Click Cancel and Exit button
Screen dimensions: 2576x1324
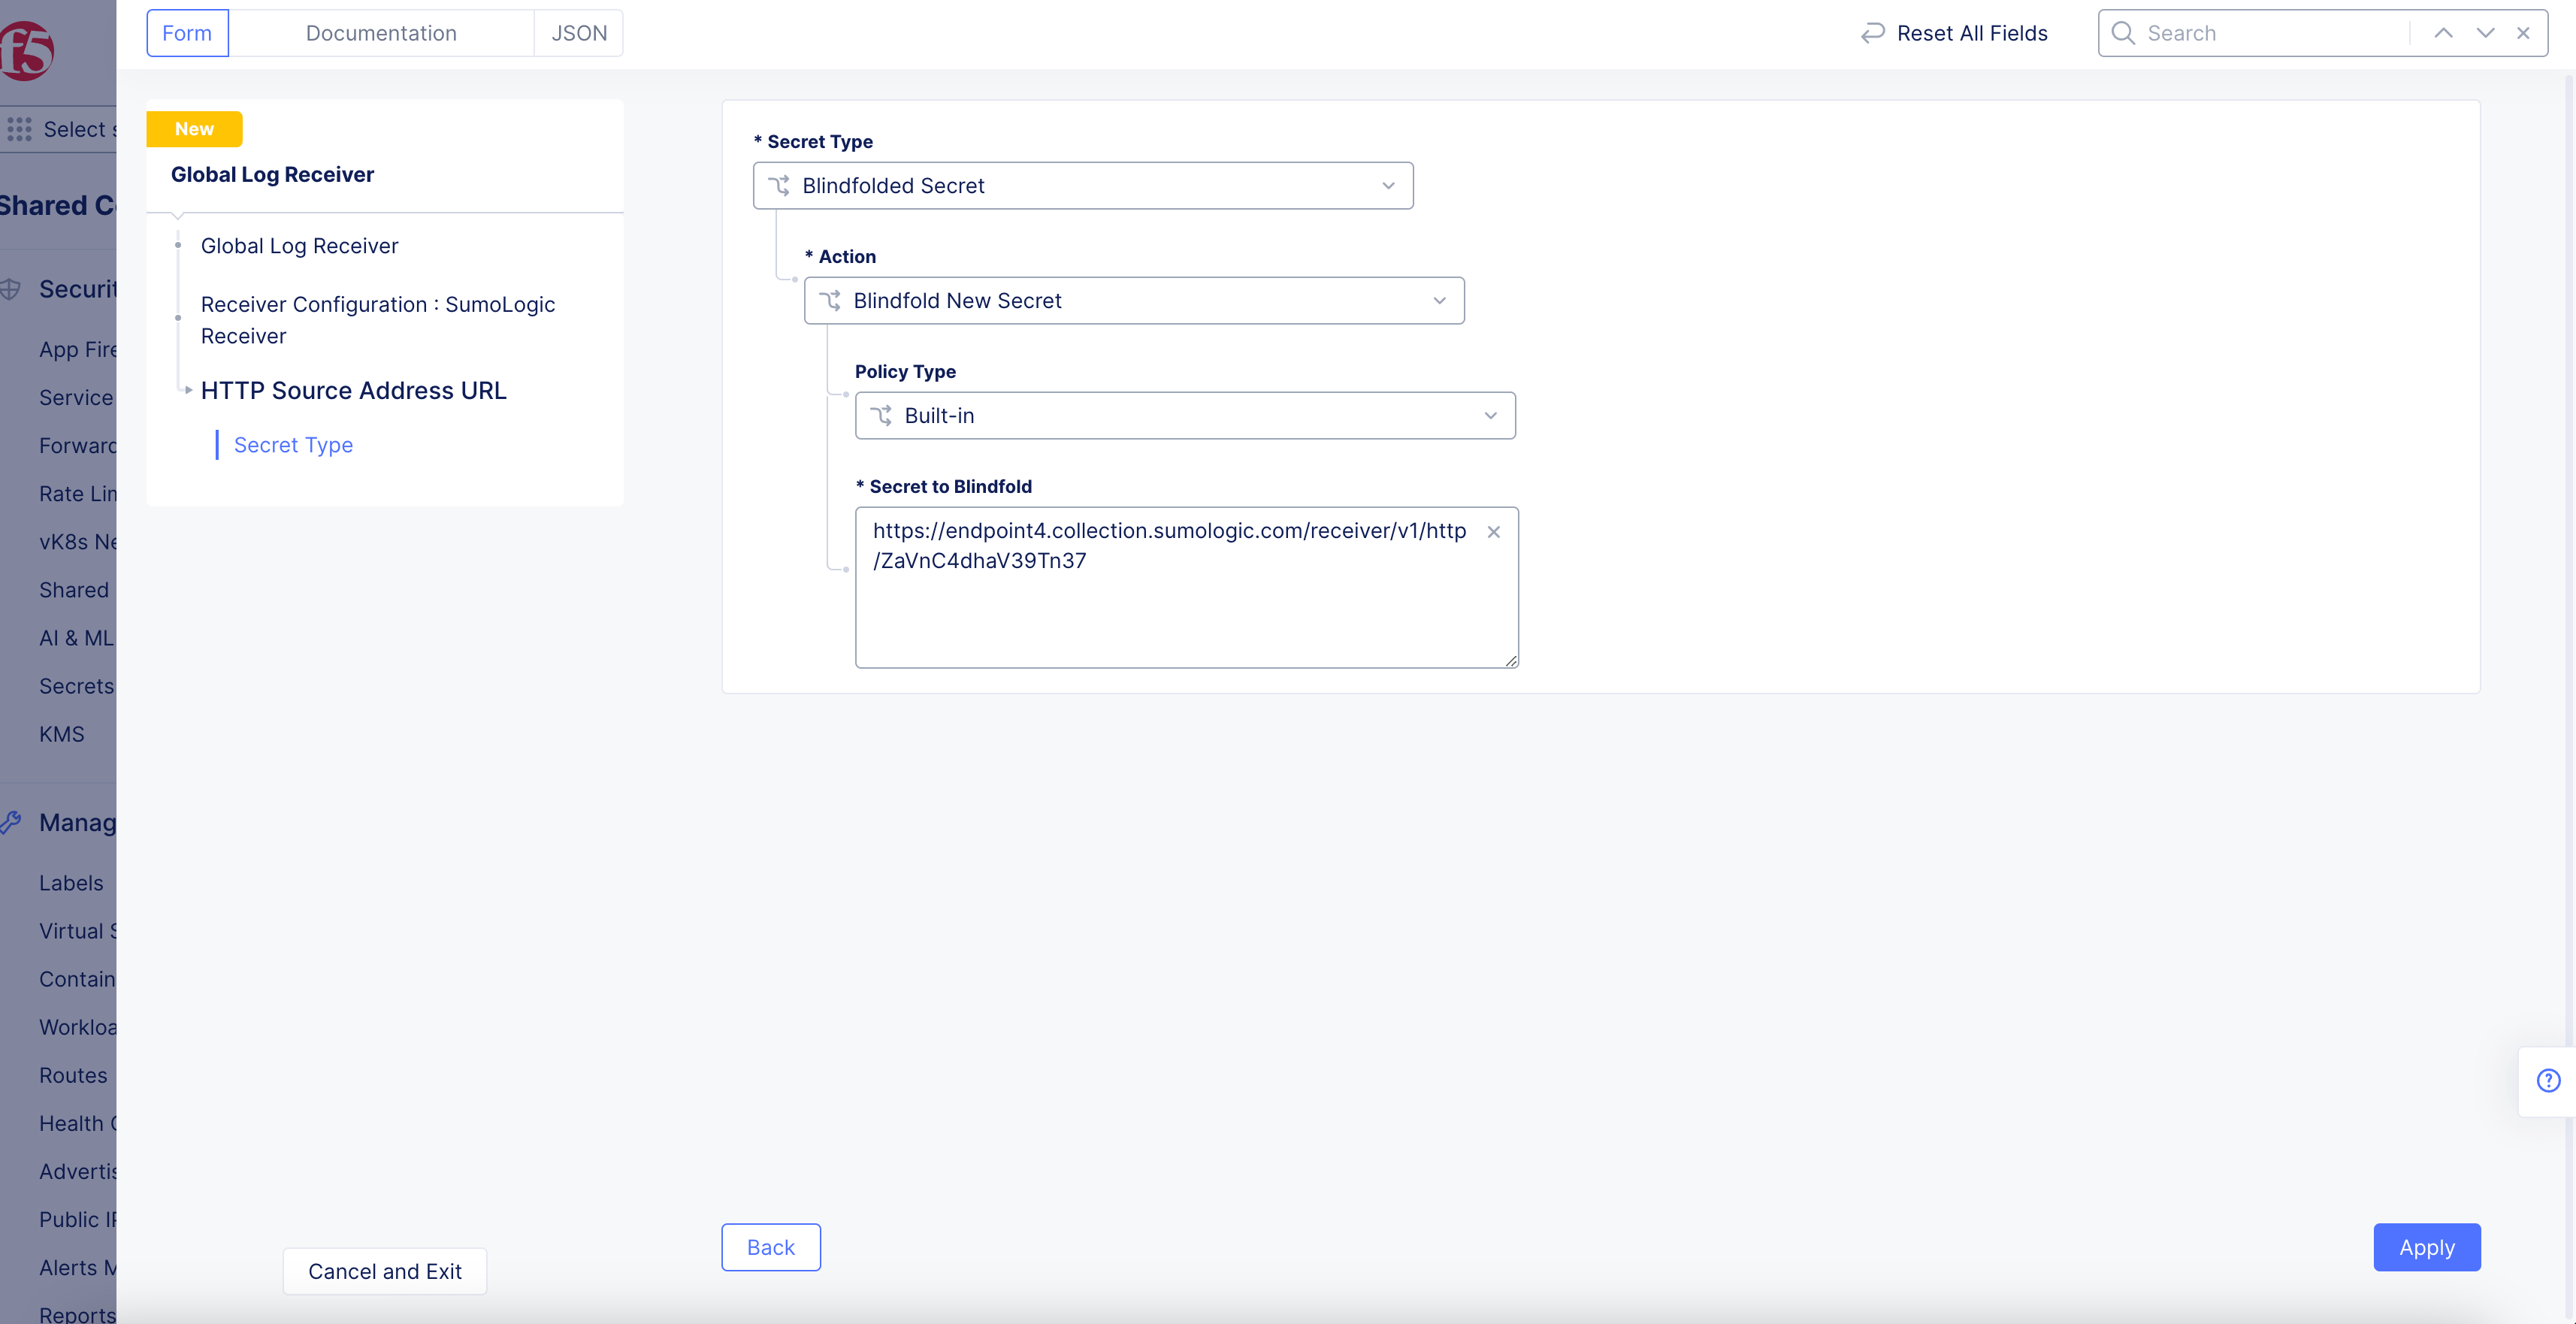384,1271
